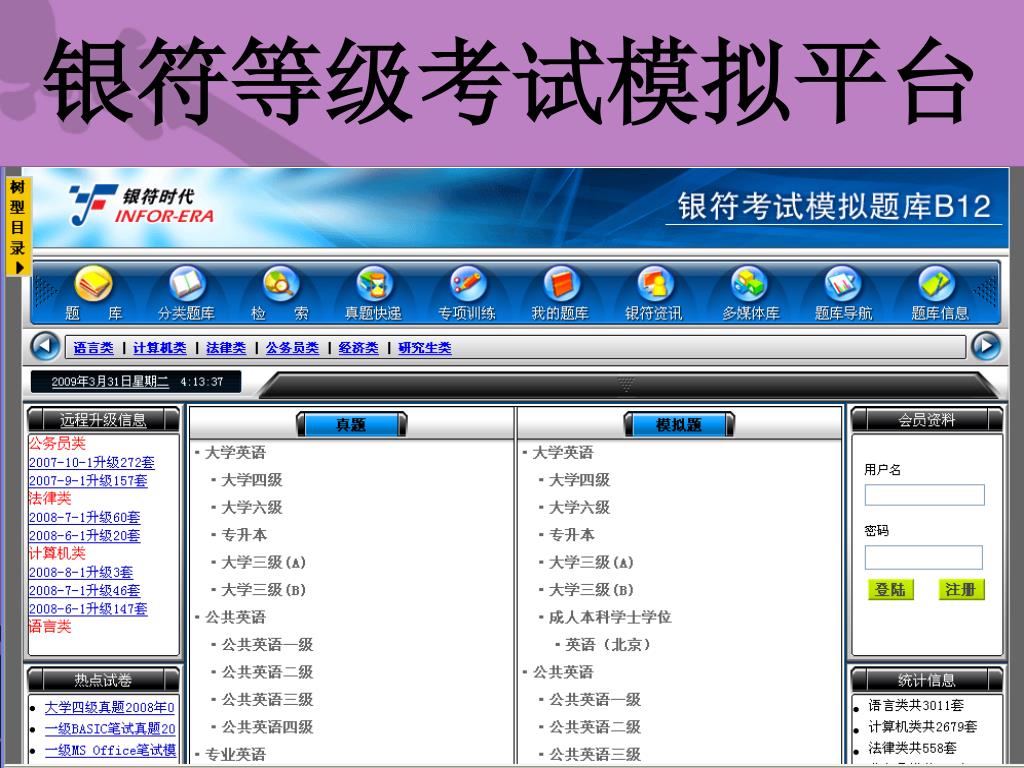Image resolution: width=1024 pixels, height=768 pixels.
Task: Click the right round arrow in category bar
Action: [x=985, y=346]
